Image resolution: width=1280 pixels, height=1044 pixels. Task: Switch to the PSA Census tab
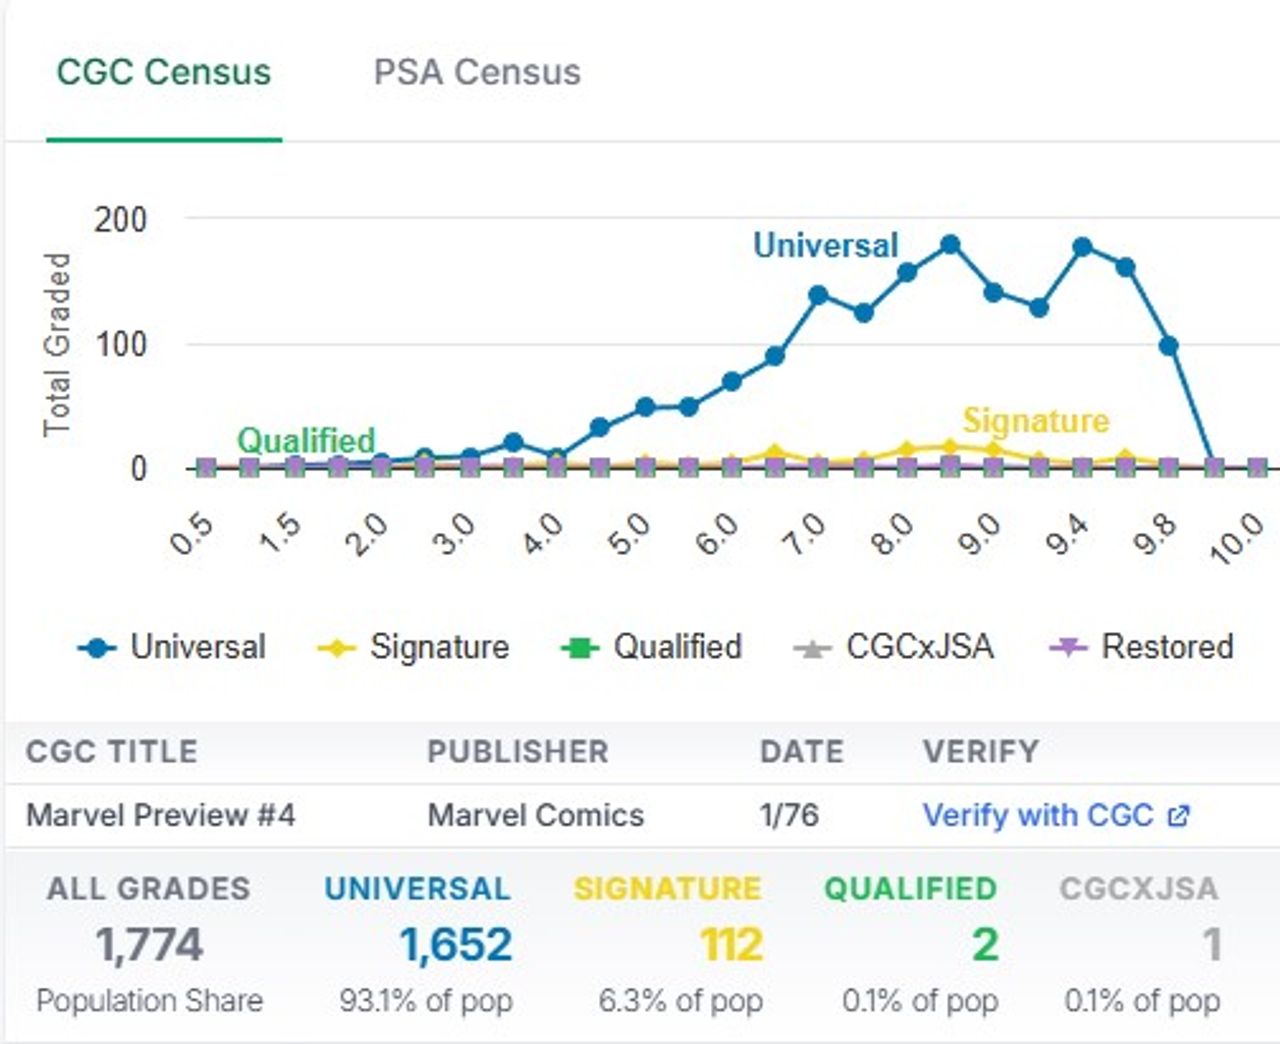coord(476,72)
